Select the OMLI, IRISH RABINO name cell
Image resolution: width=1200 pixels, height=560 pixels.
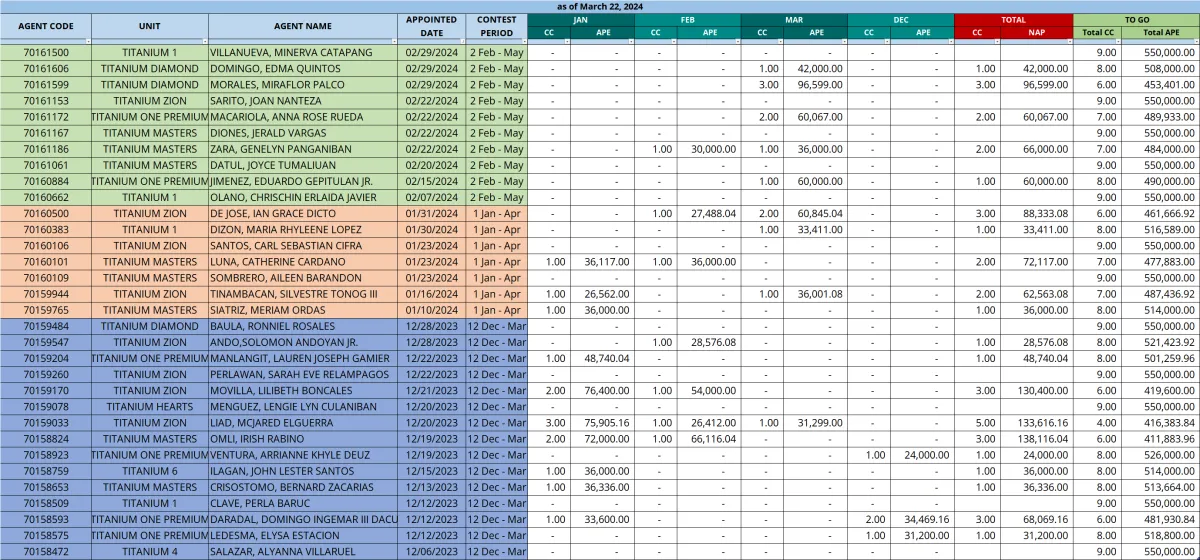pos(304,439)
